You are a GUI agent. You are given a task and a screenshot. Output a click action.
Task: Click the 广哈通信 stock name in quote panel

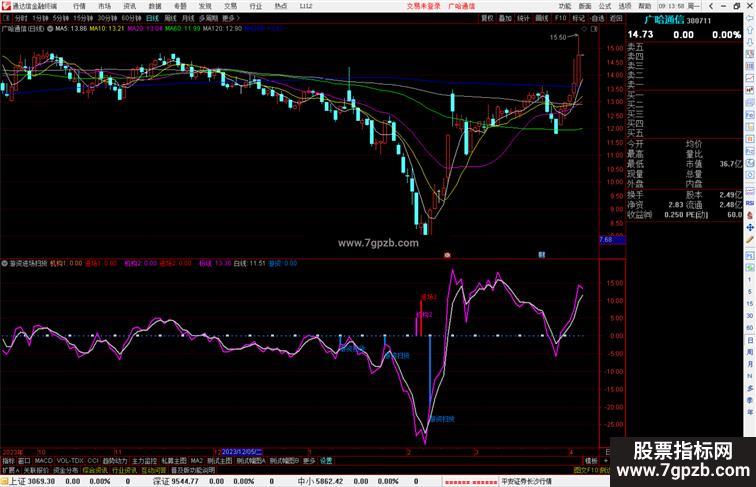tap(664, 20)
